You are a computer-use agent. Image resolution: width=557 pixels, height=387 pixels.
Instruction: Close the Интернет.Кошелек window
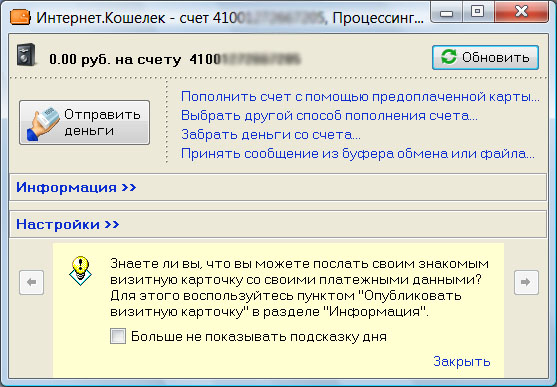[521, 12]
